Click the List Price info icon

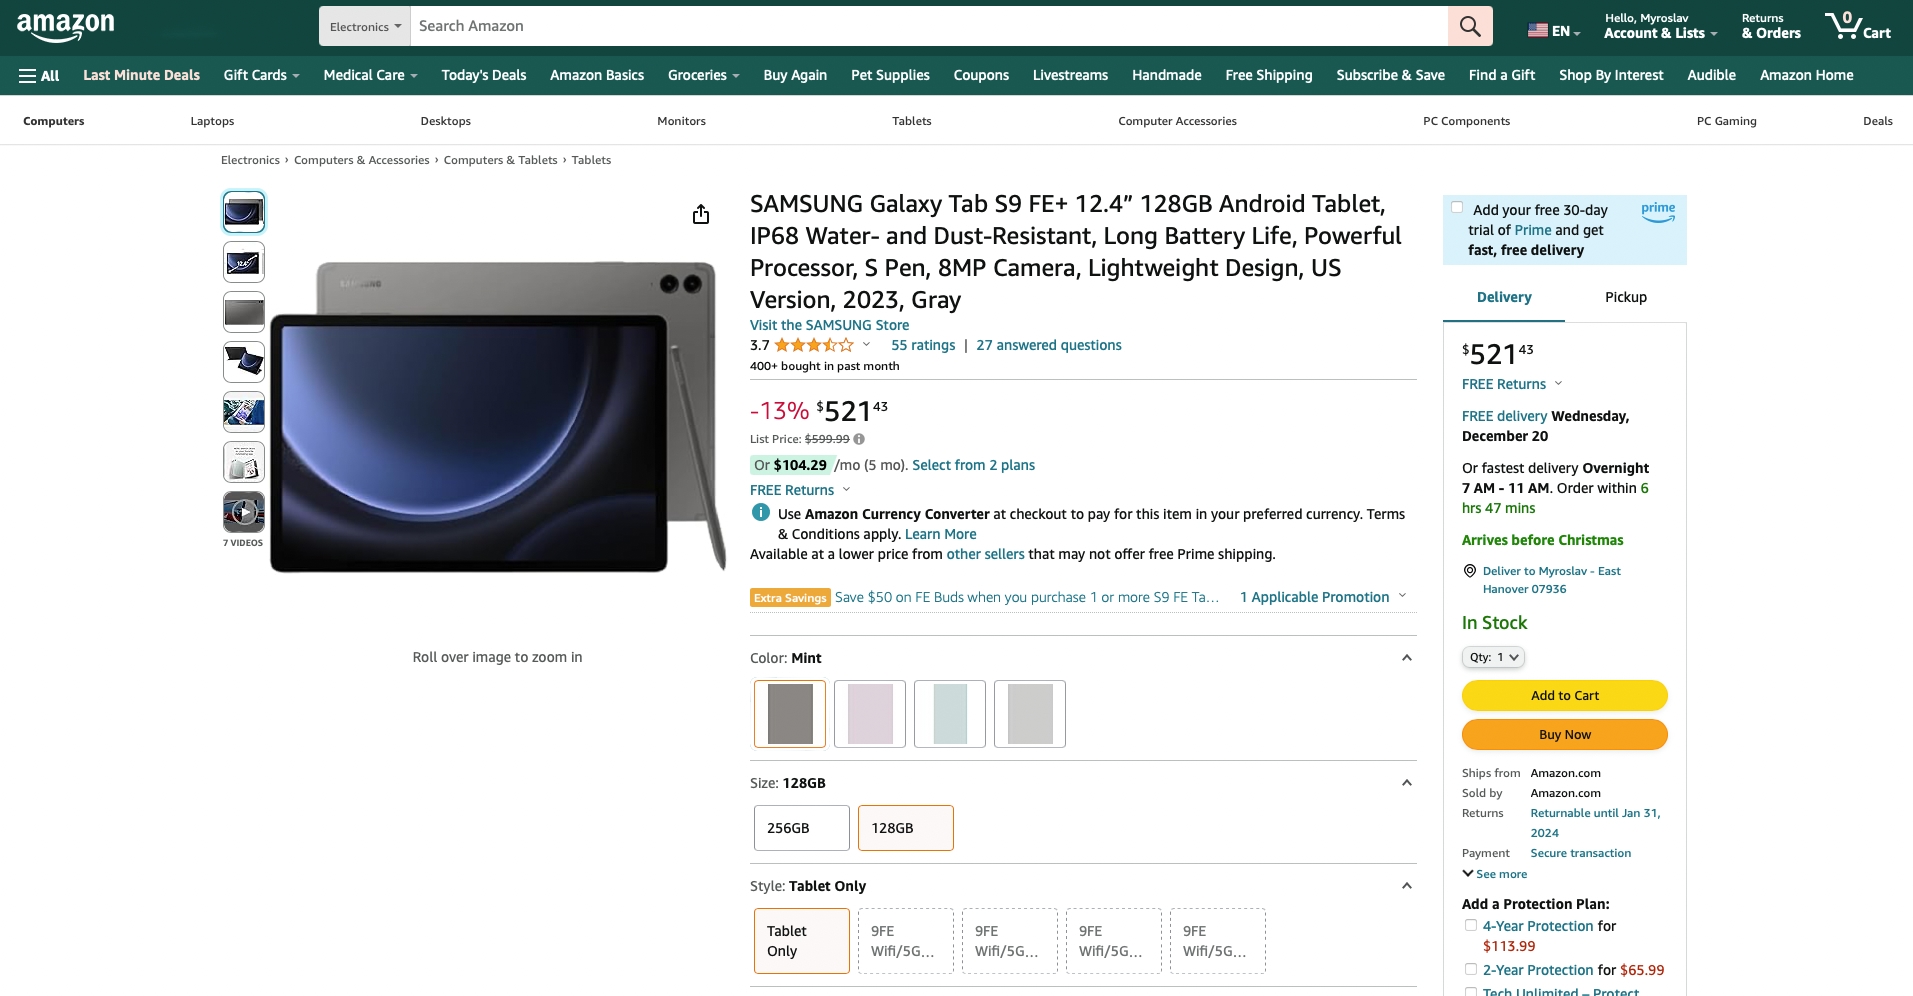click(x=859, y=439)
